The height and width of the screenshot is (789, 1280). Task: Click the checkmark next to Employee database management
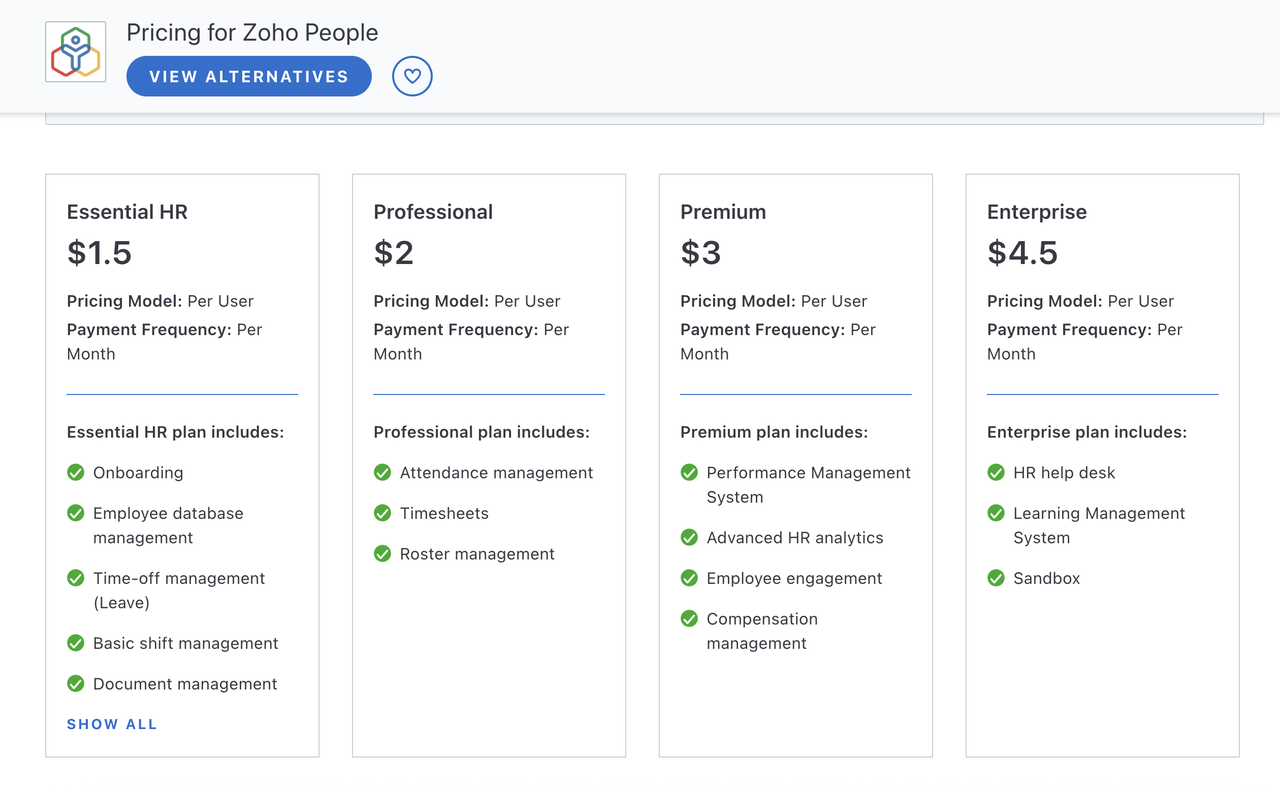[75, 513]
